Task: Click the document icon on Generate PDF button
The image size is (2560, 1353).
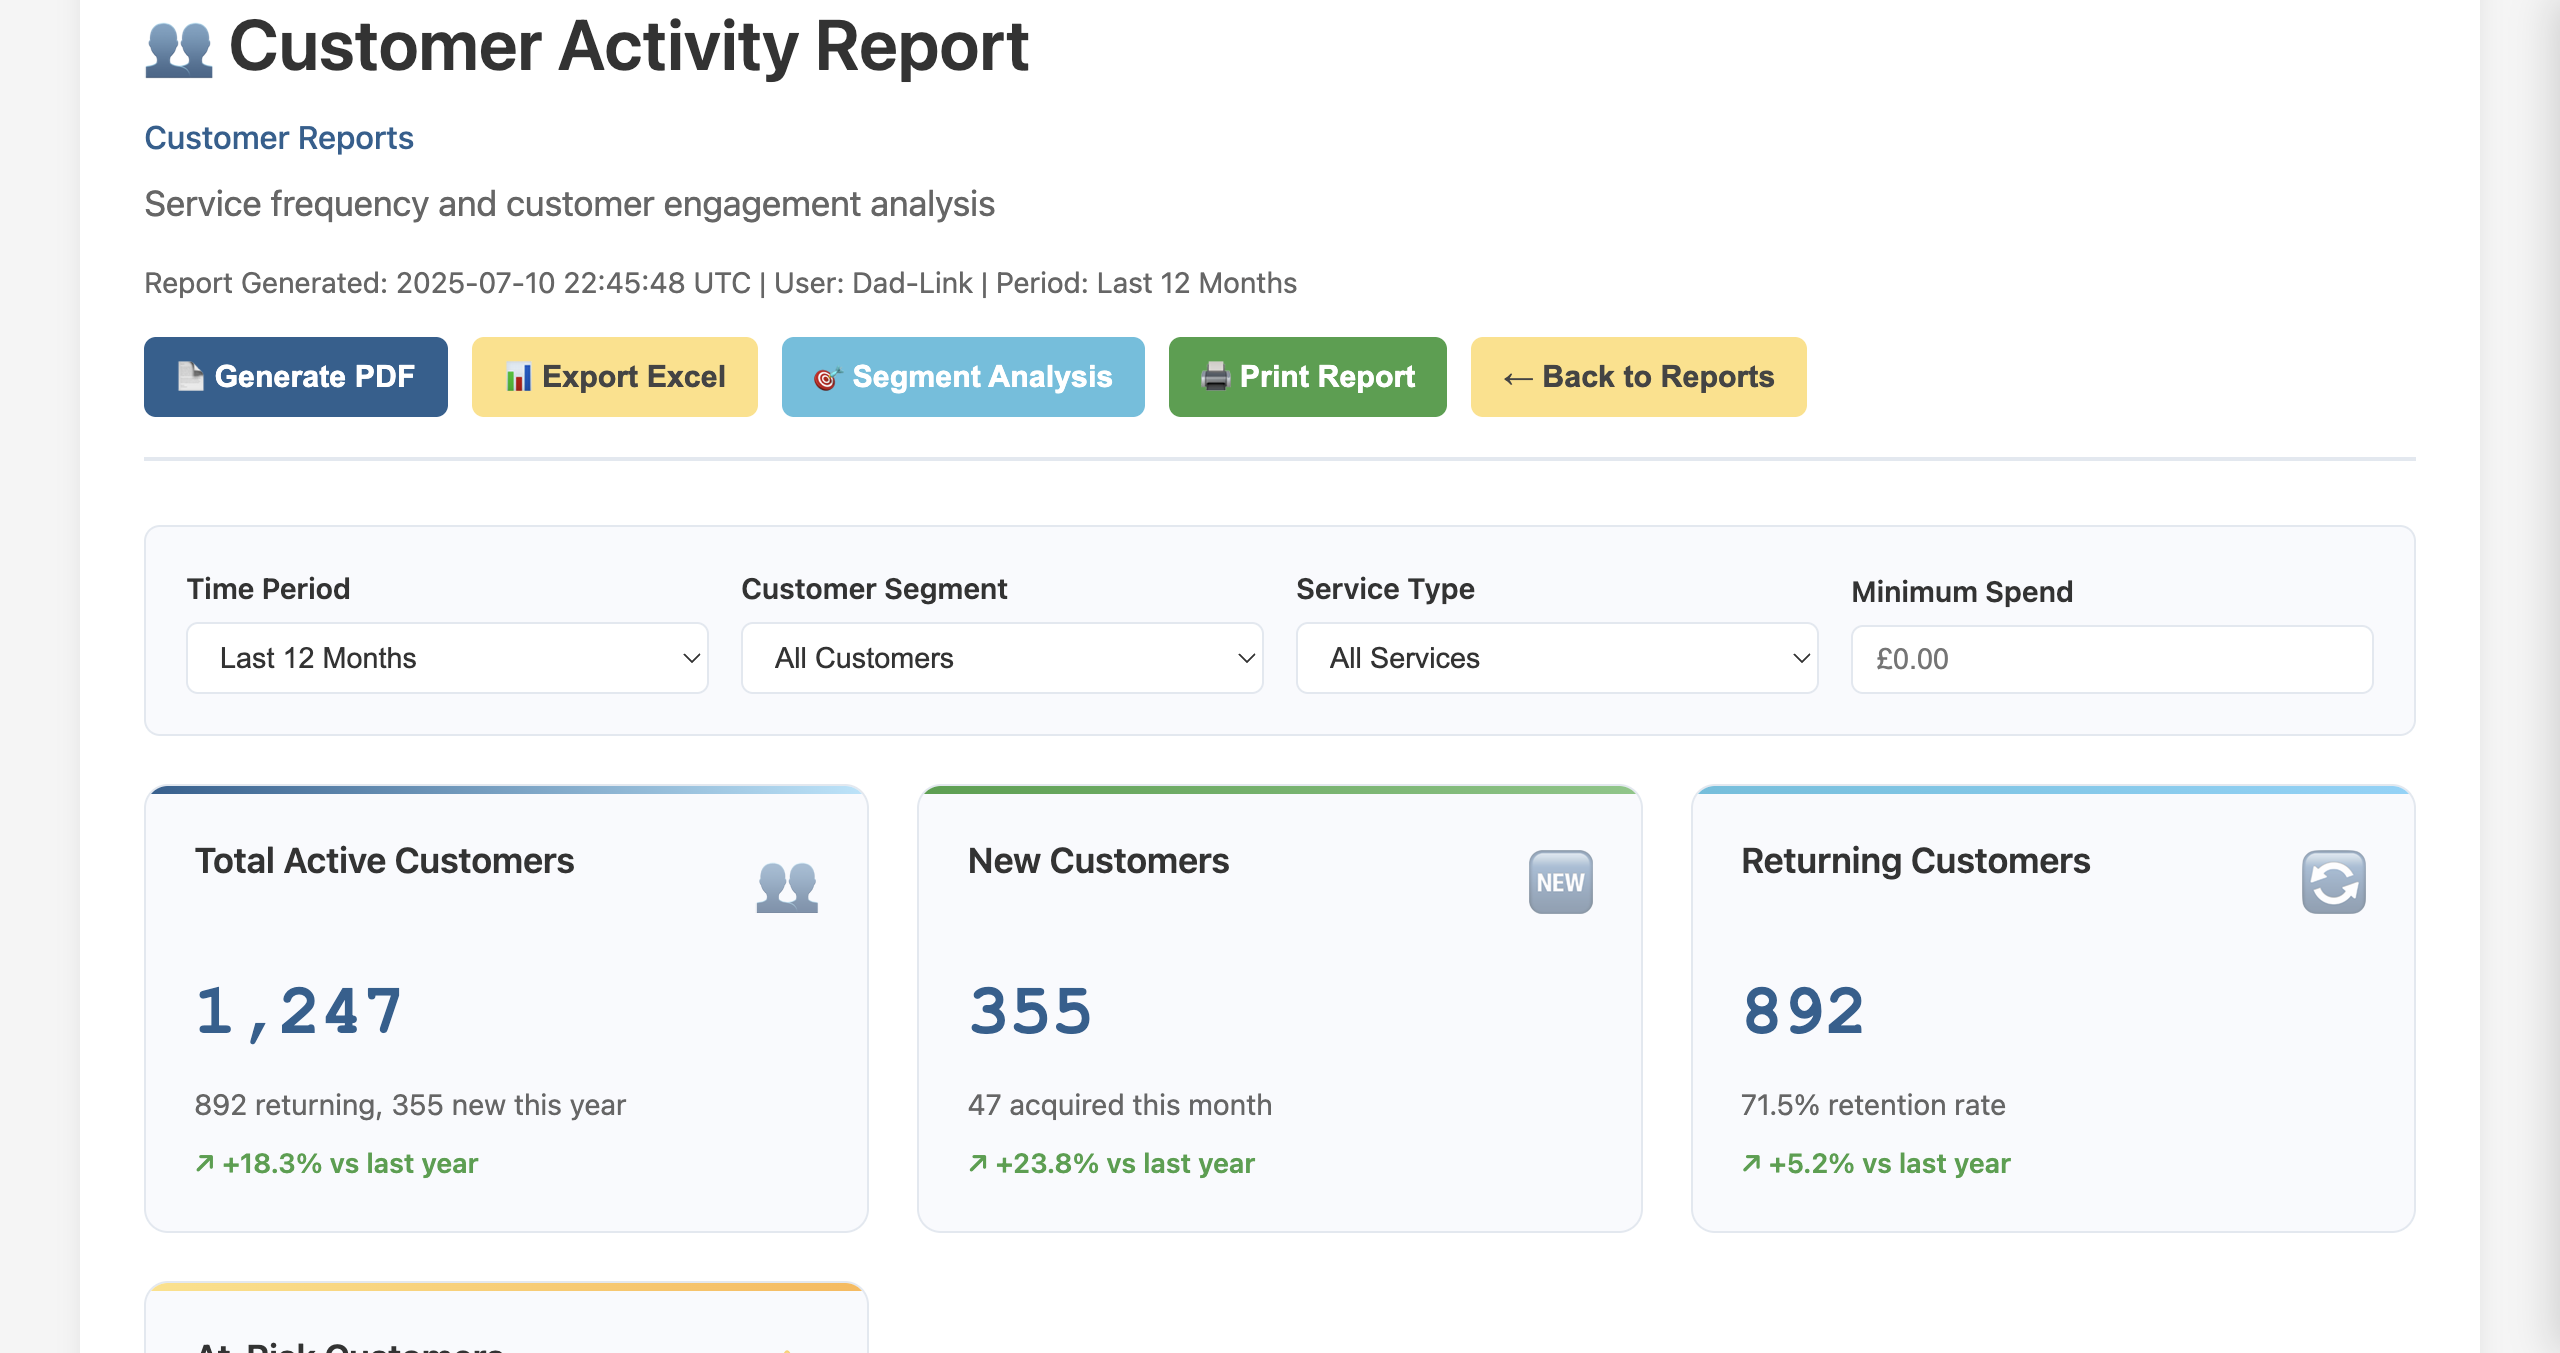Action: click(x=190, y=377)
